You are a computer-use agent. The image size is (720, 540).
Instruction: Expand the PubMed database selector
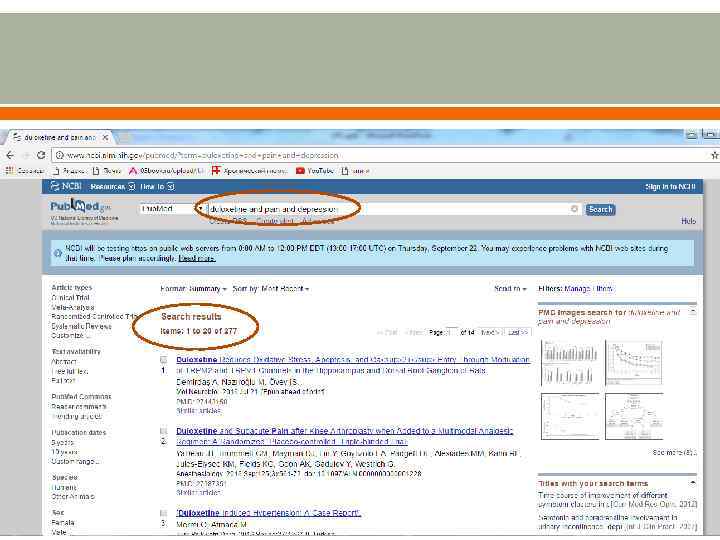(x=172, y=209)
